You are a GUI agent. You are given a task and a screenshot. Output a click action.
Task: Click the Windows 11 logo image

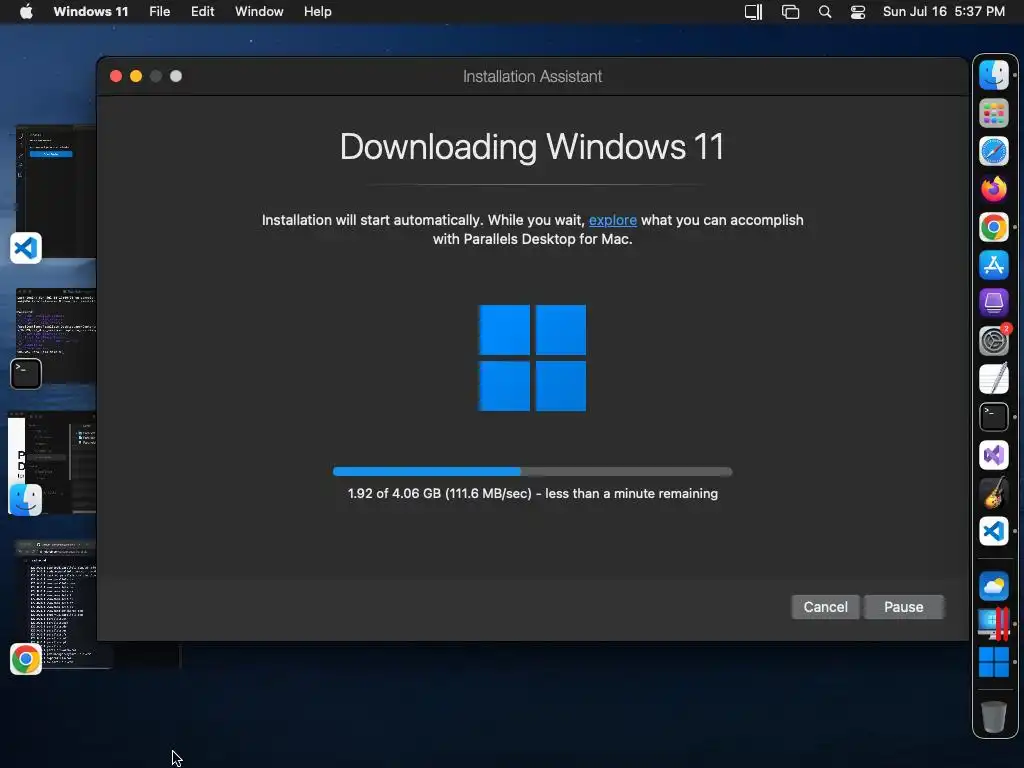click(532, 358)
